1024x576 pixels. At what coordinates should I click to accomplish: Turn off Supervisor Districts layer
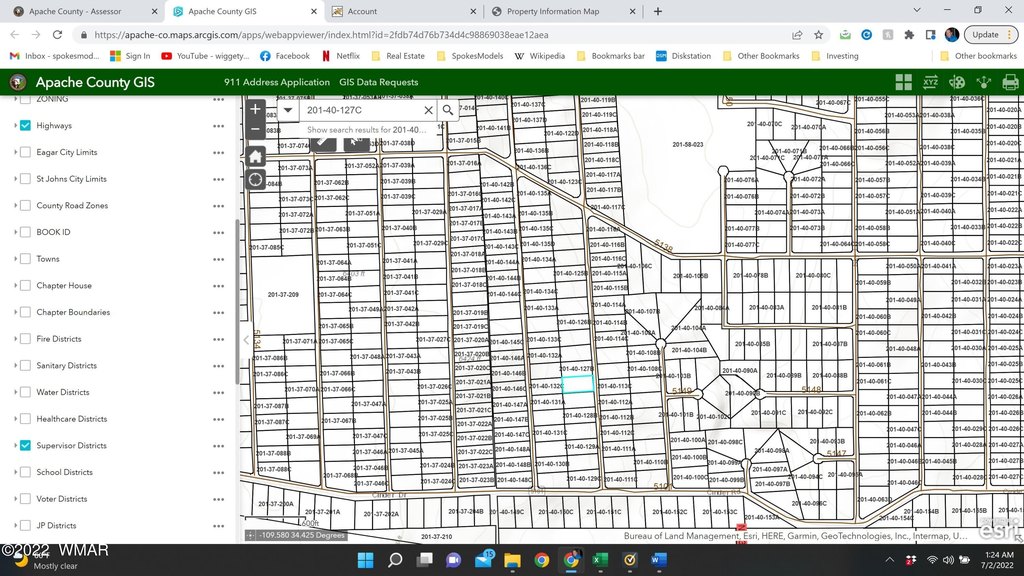(x=26, y=446)
